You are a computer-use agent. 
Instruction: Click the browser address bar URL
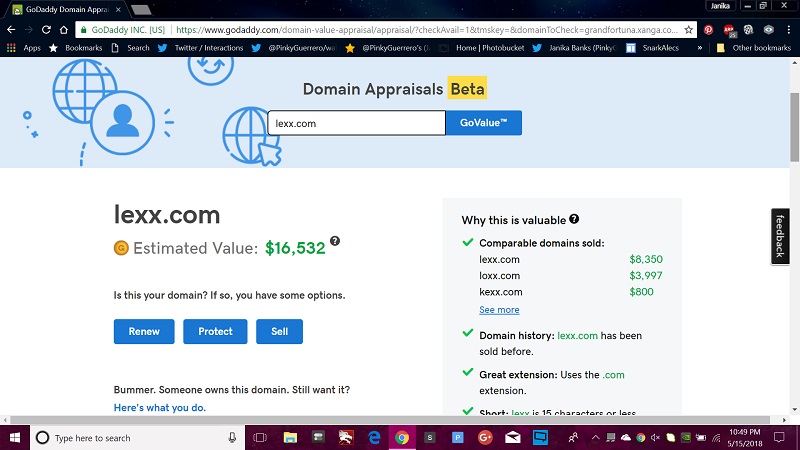tap(427, 30)
